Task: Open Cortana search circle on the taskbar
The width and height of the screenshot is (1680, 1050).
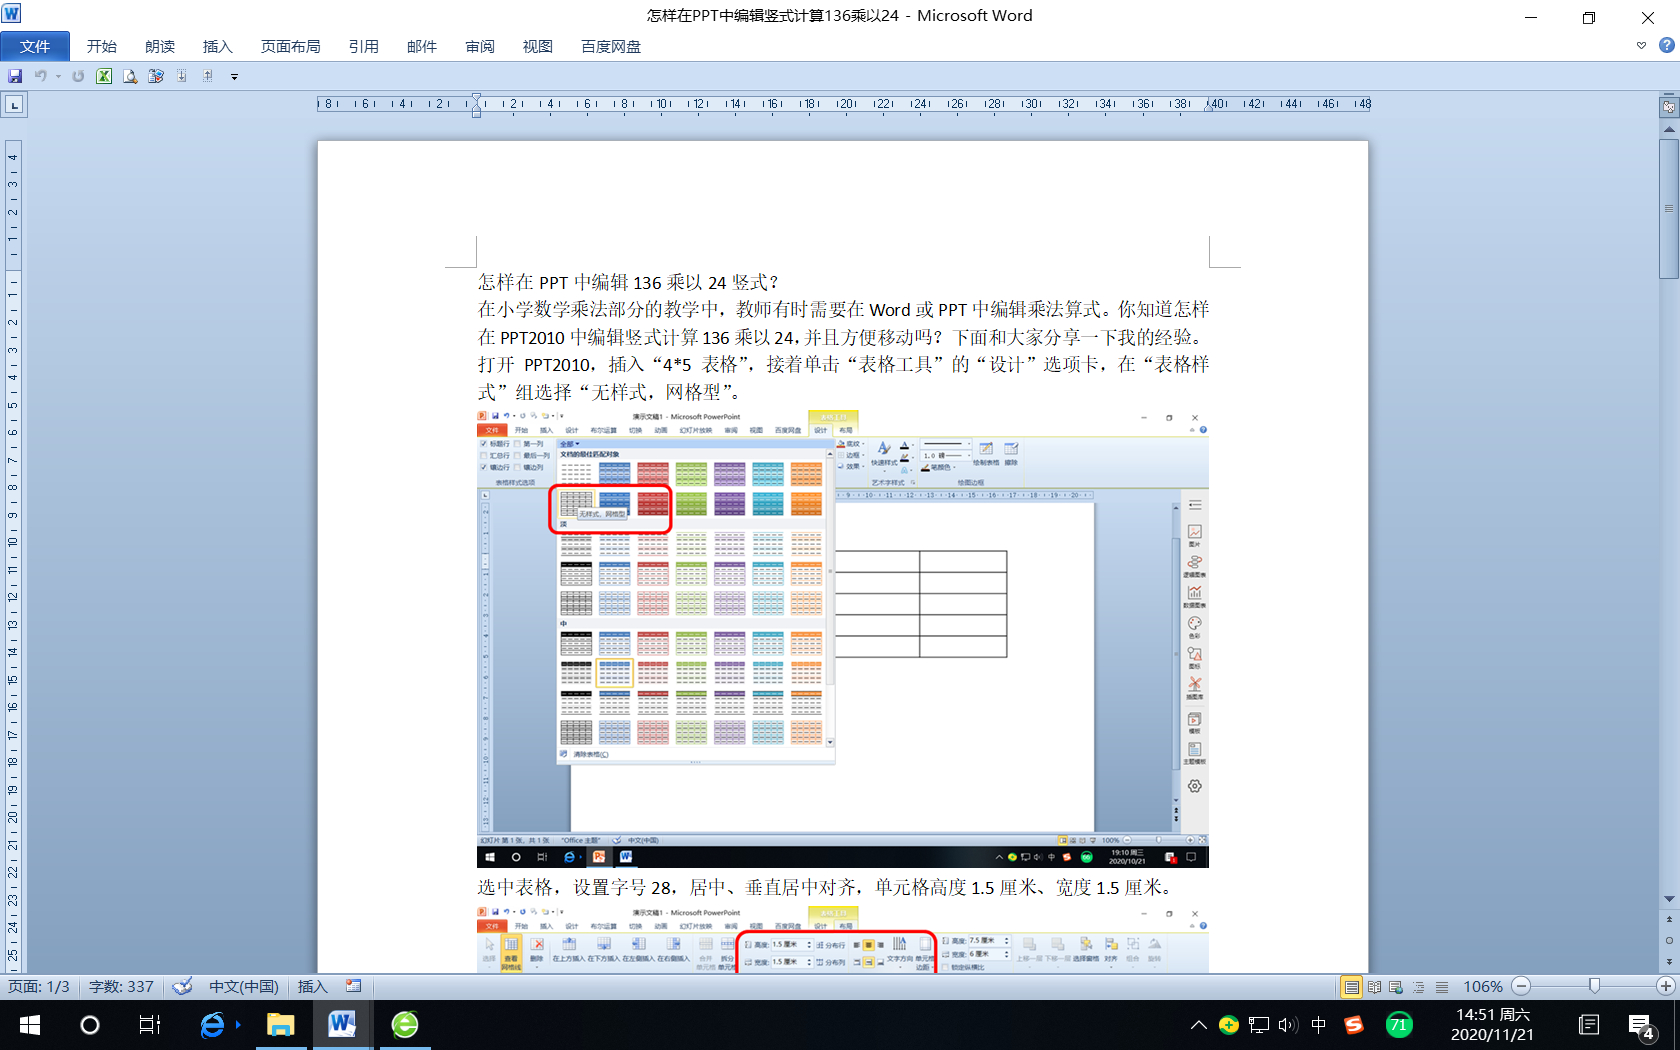Action: [90, 1025]
